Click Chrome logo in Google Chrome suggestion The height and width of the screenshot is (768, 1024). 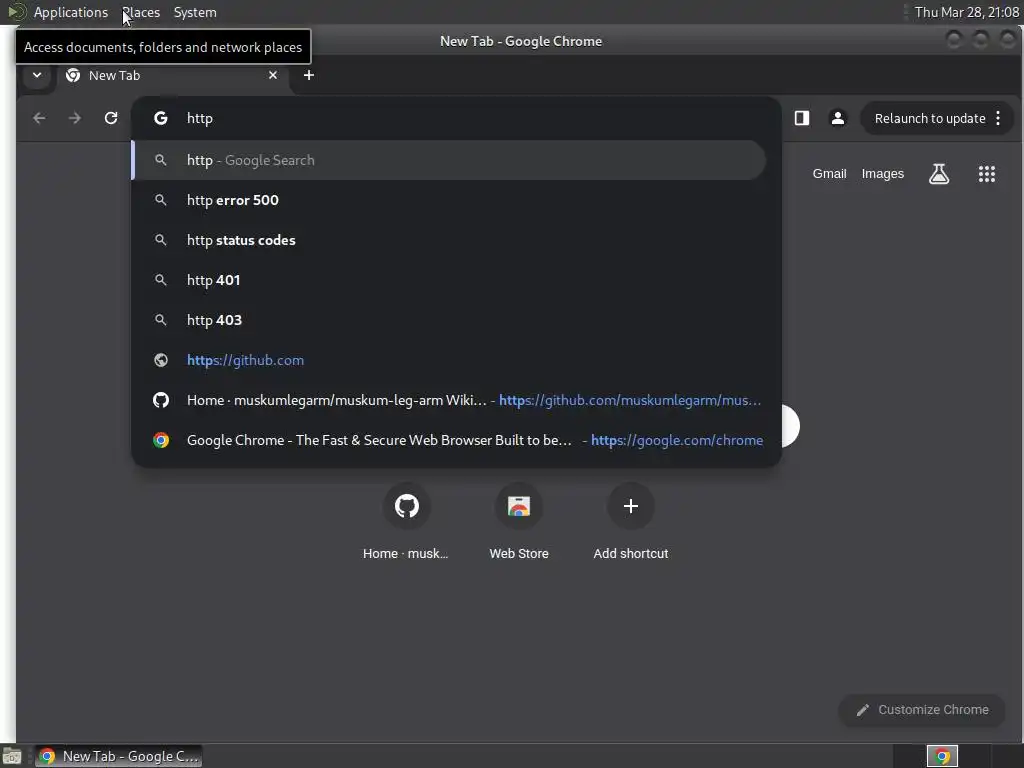[x=161, y=440]
